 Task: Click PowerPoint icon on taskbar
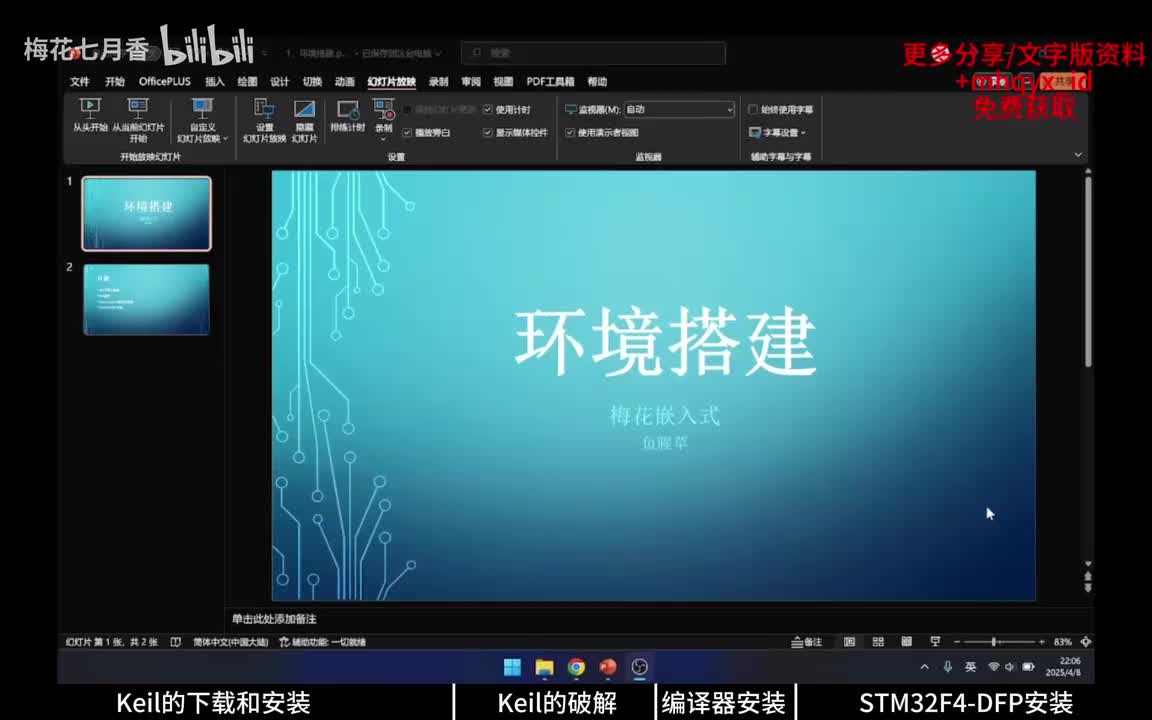pyautogui.click(x=608, y=666)
